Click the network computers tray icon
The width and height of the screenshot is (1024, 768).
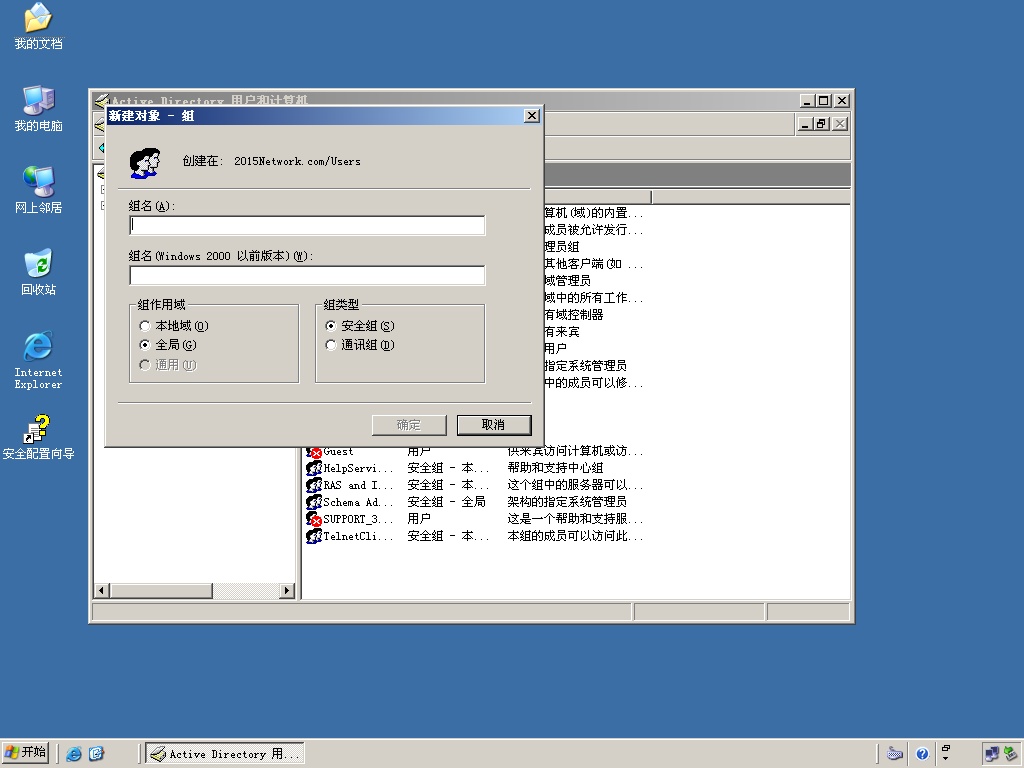(992, 754)
